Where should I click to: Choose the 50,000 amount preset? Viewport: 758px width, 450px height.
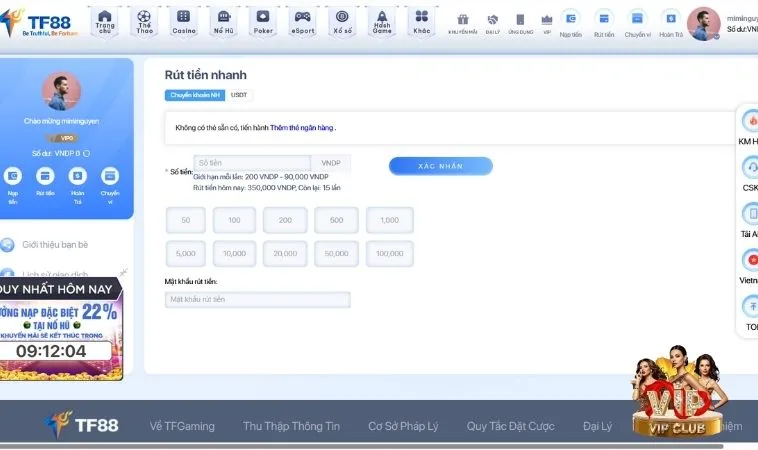336,254
